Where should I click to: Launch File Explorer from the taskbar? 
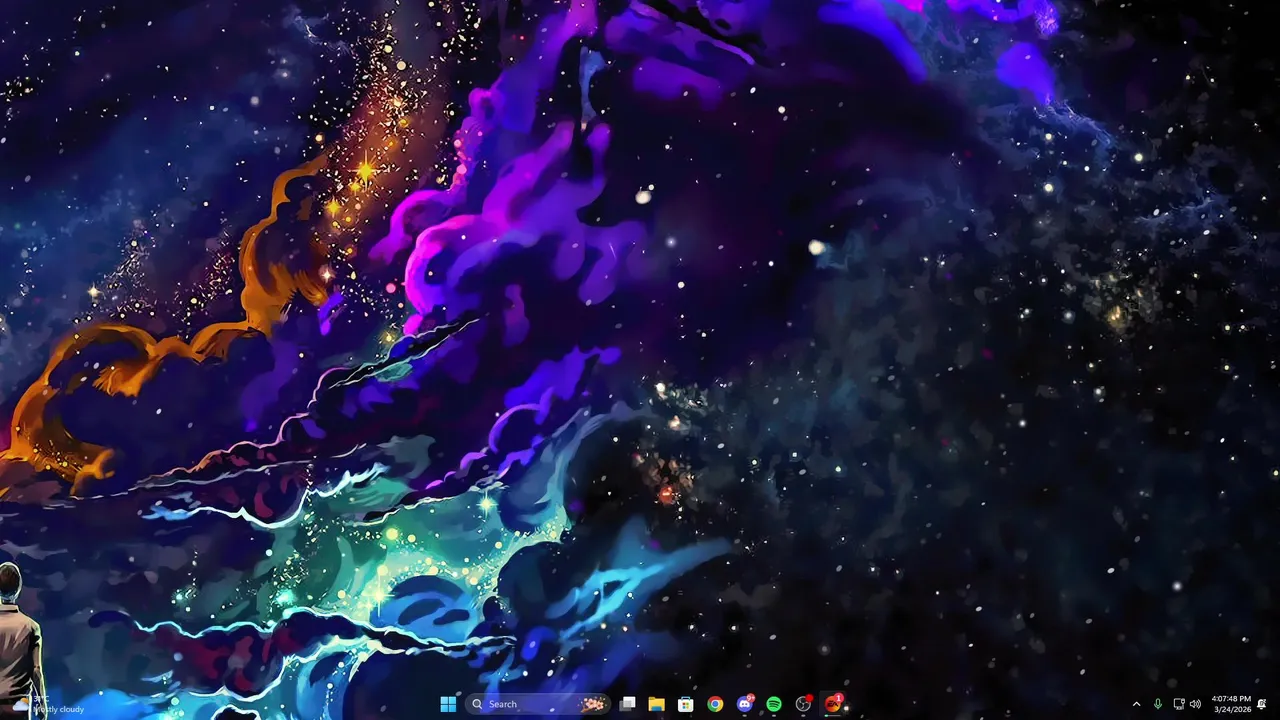656,704
